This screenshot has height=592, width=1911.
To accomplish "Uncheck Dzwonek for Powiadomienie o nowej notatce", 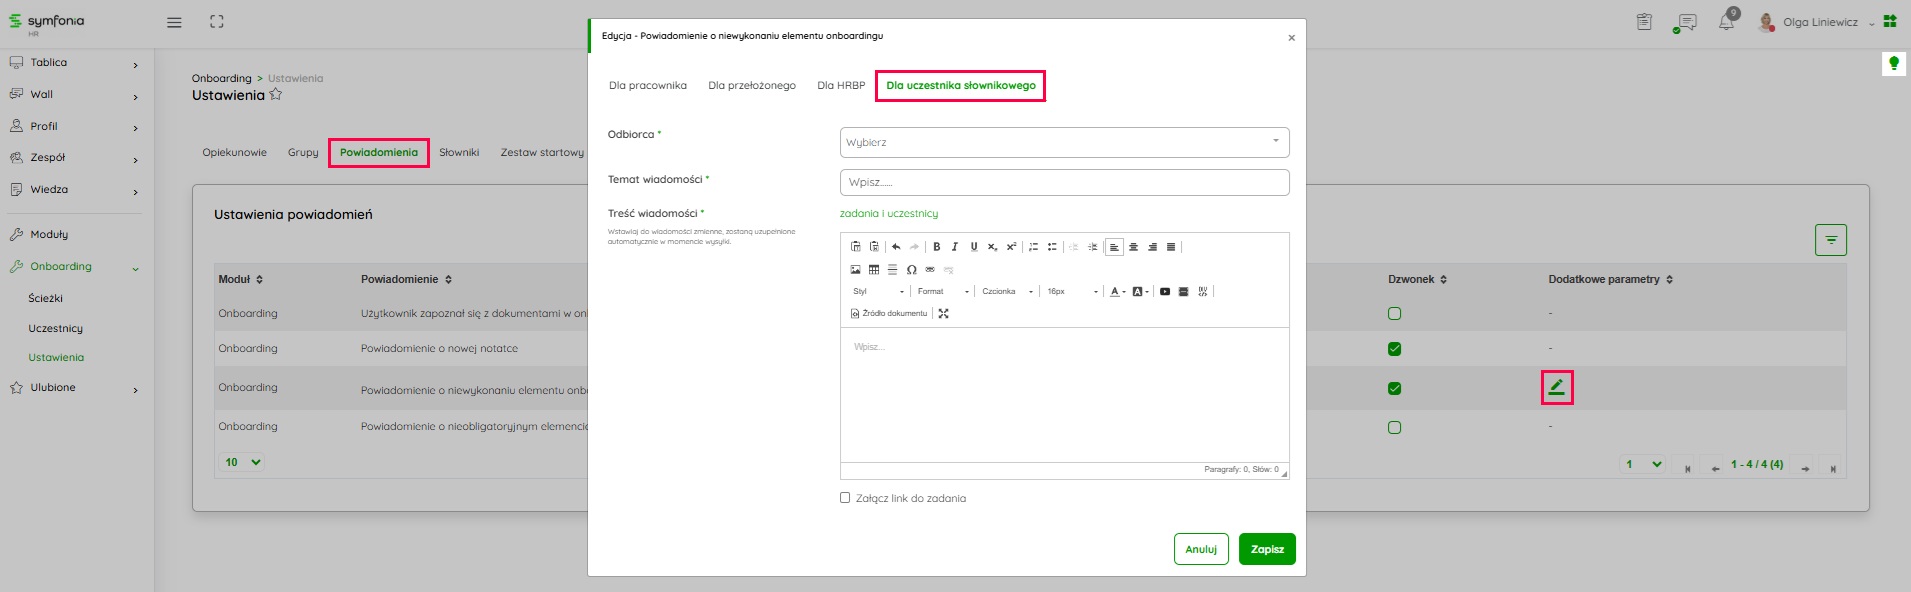I will [x=1394, y=349].
